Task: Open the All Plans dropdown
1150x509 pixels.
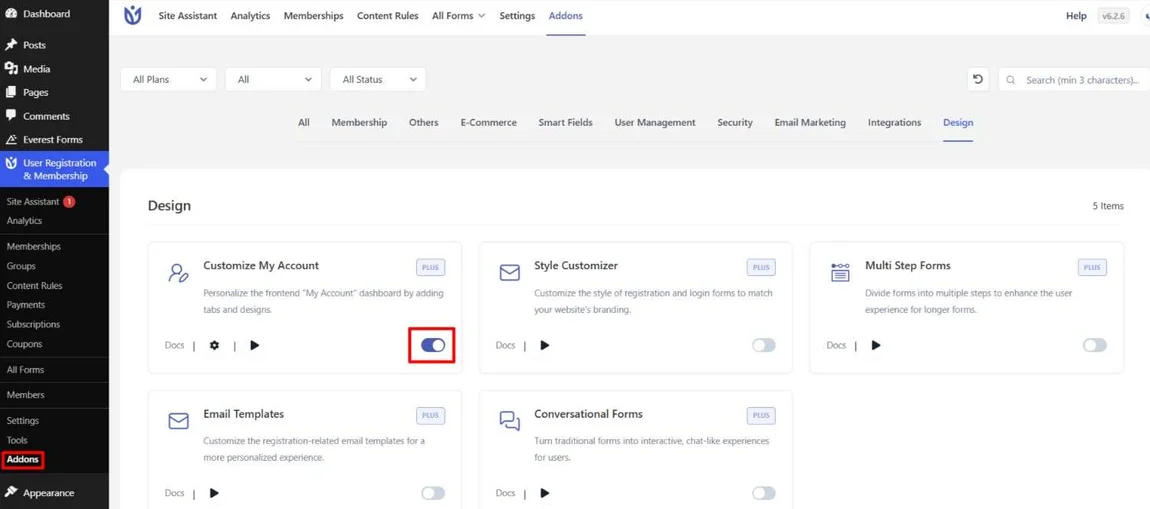Action: (x=169, y=79)
